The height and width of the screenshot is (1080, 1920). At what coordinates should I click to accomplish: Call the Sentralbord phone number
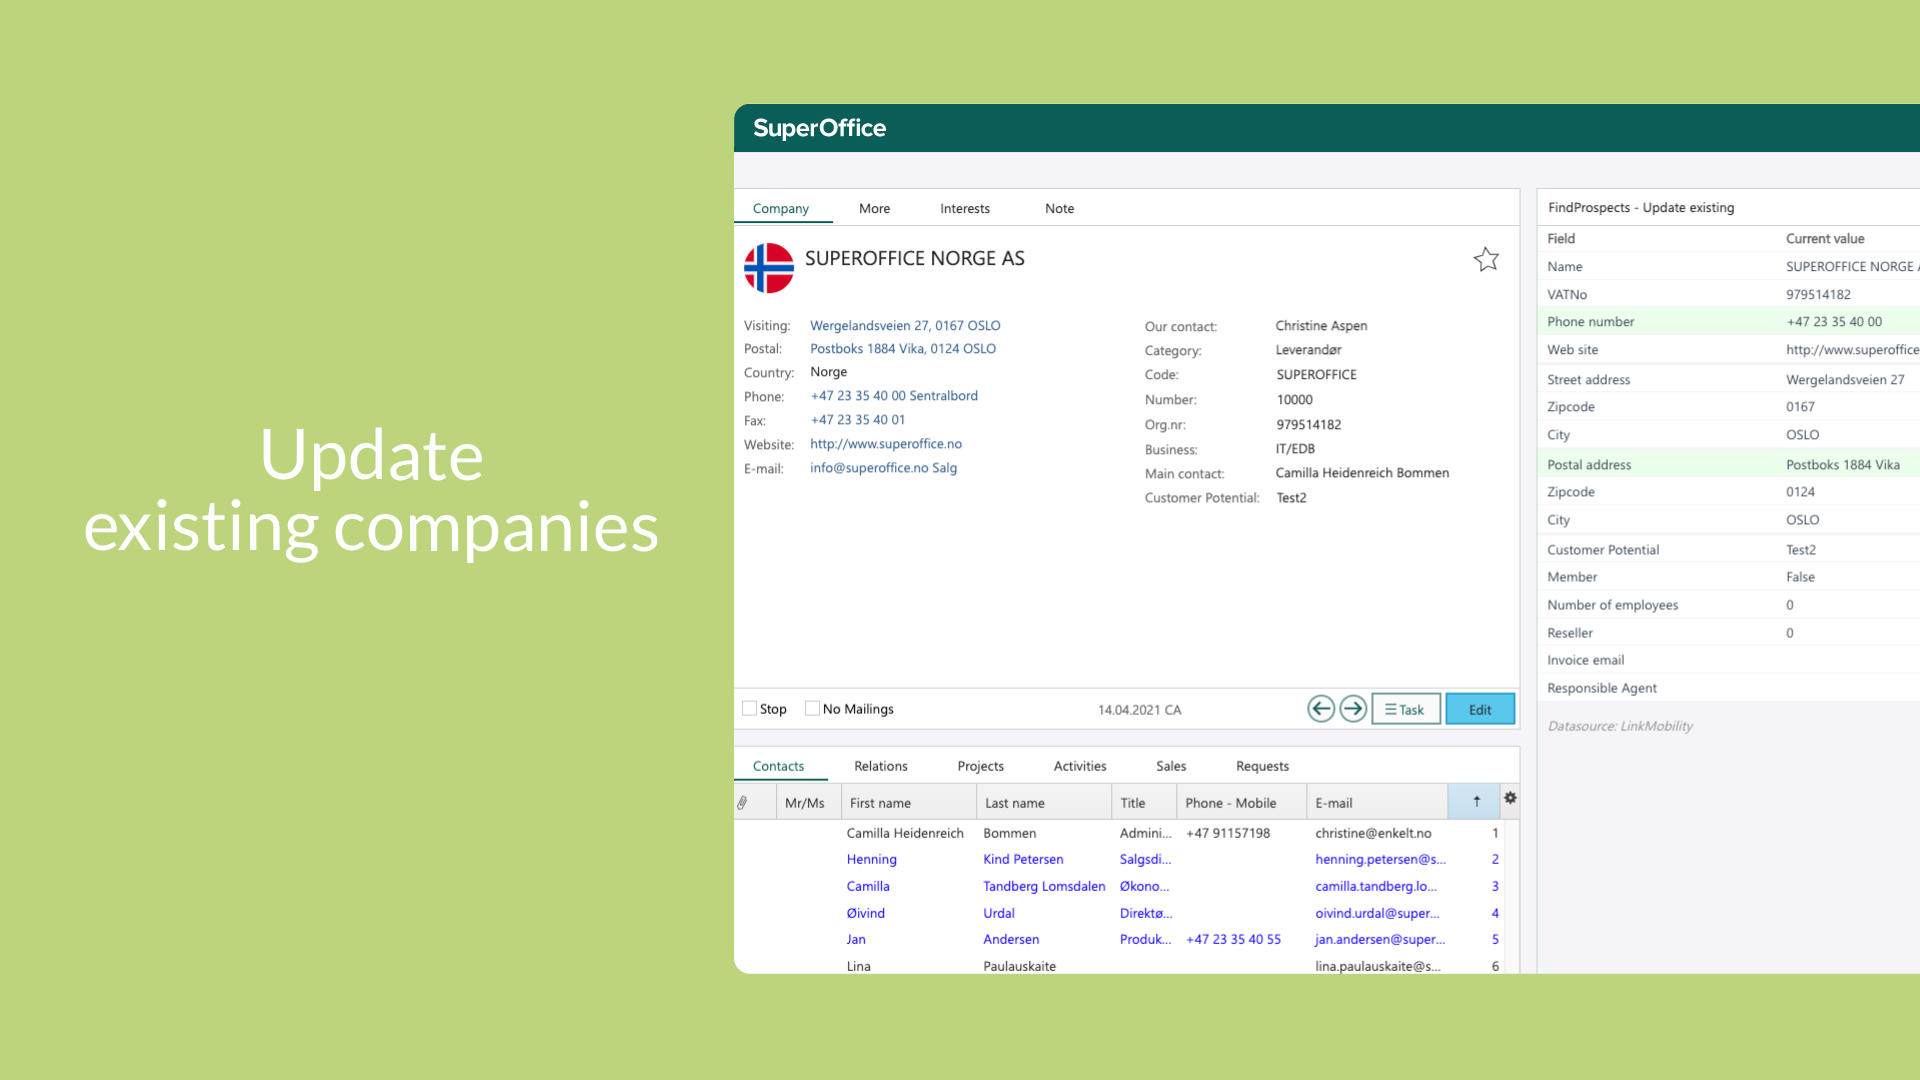894,396
